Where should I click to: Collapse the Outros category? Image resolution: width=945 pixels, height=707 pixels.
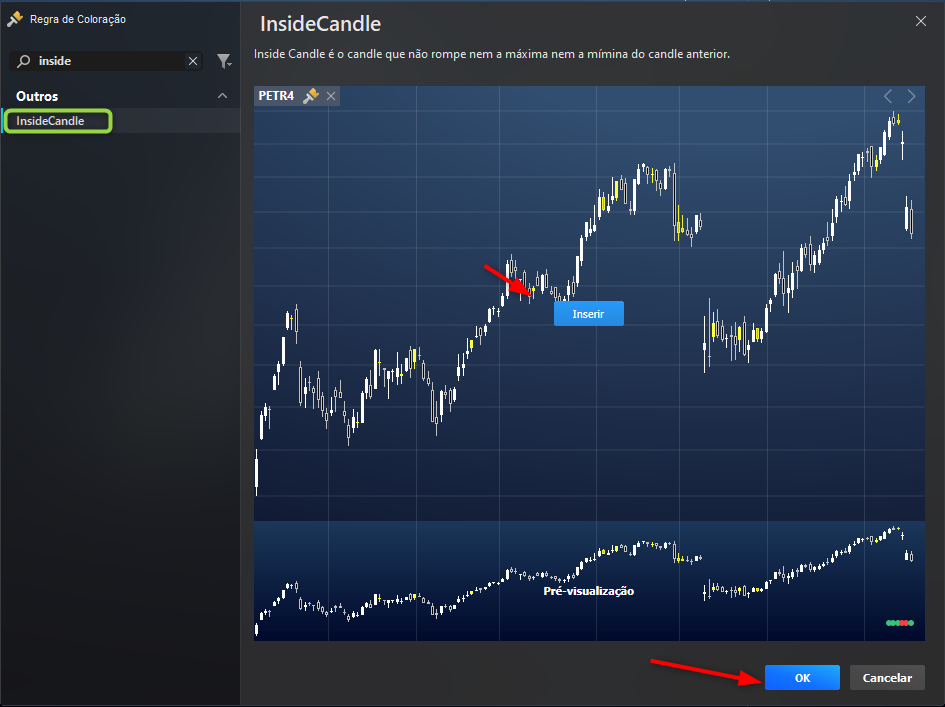point(222,96)
